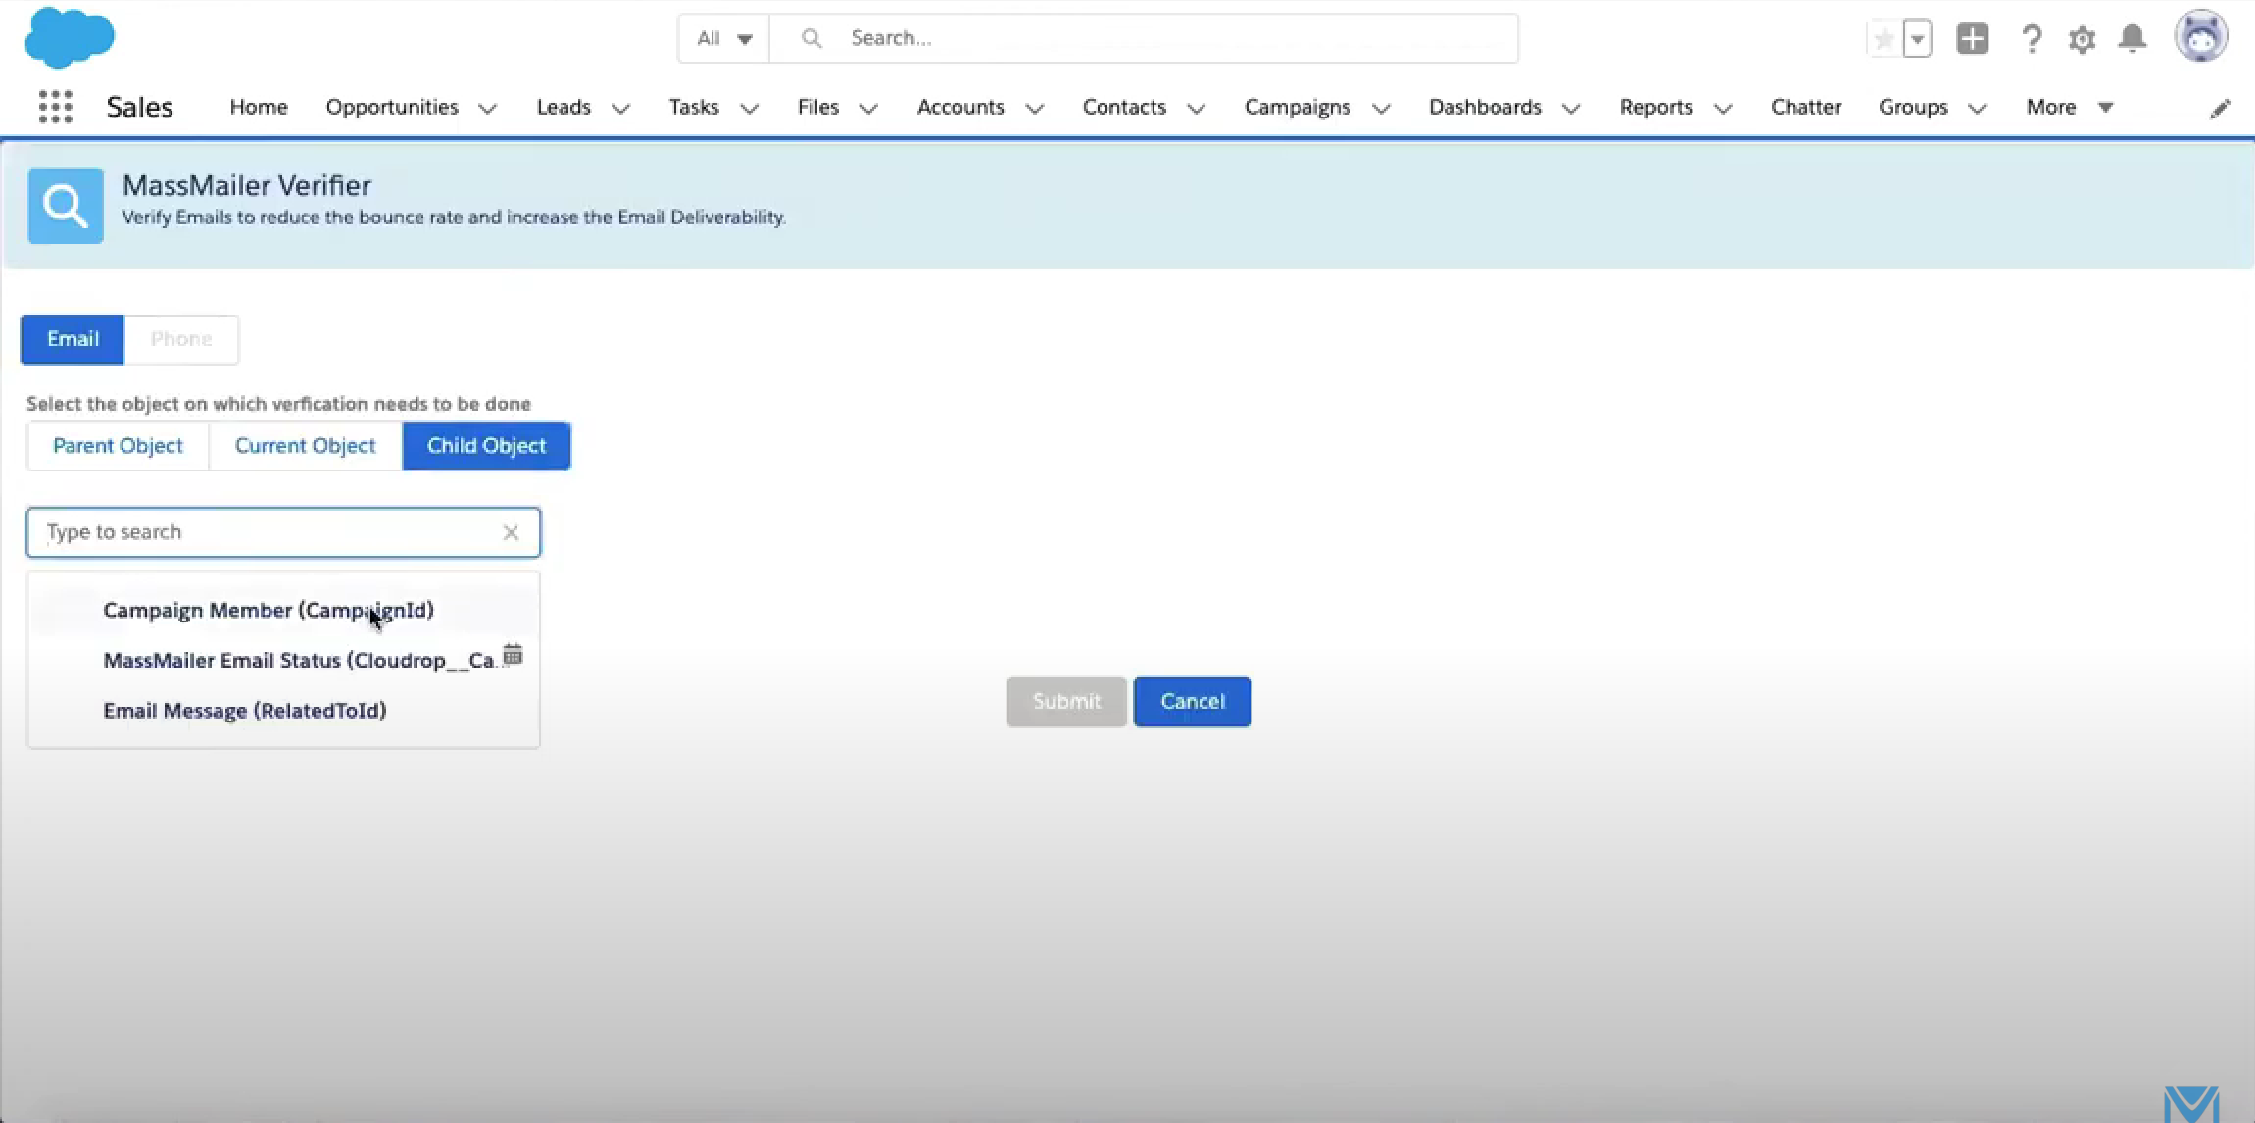The width and height of the screenshot is (2255, 1123).
Task: Select the Phone verification toggle
Action: tap(181, 339)
